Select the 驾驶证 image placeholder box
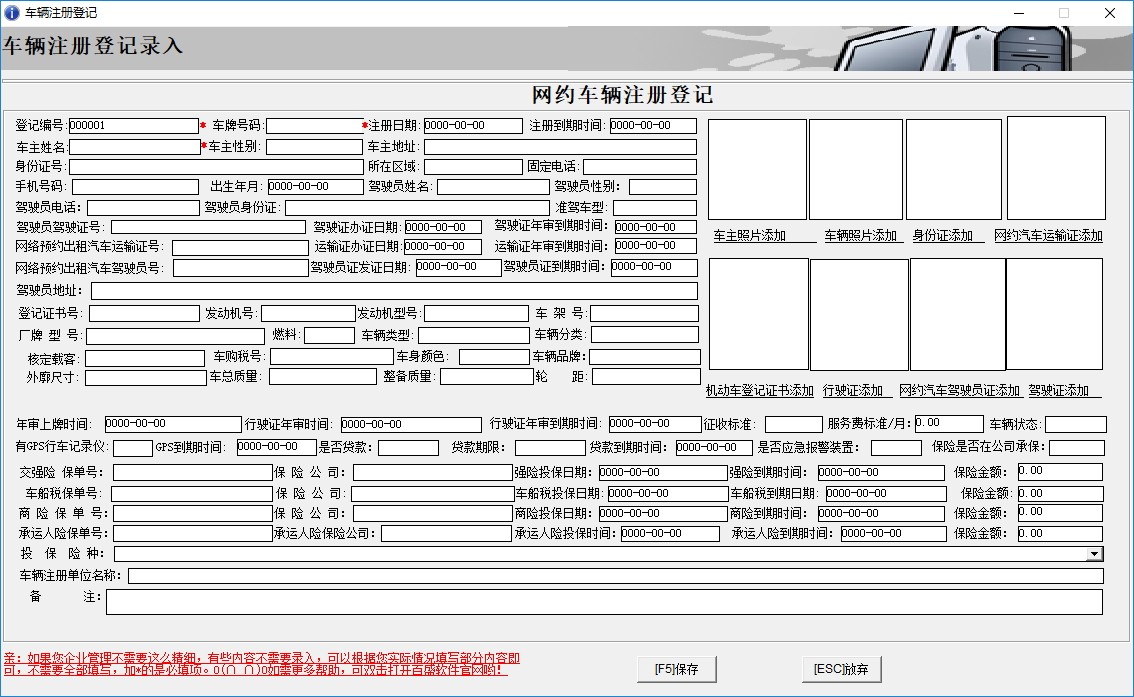Viewport: 1134px width, 697px height. tap(1054, 315)
